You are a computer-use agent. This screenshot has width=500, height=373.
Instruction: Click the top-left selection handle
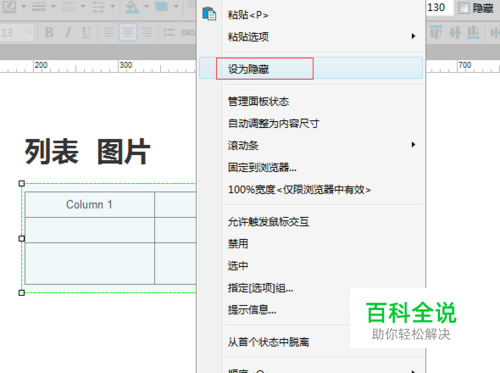(x=22, y=183)
